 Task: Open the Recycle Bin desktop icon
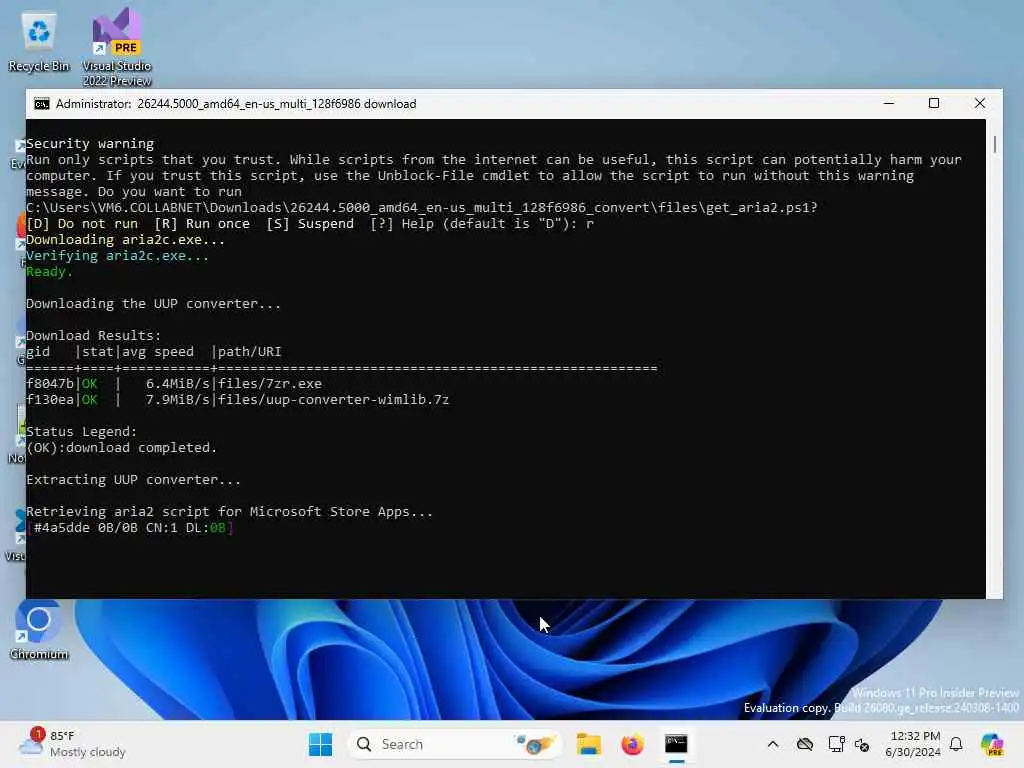(39, 42)
